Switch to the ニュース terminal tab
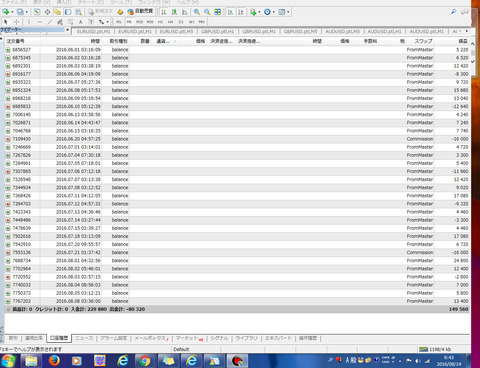Viewport: 480px width, 368px height. point(84,338)
